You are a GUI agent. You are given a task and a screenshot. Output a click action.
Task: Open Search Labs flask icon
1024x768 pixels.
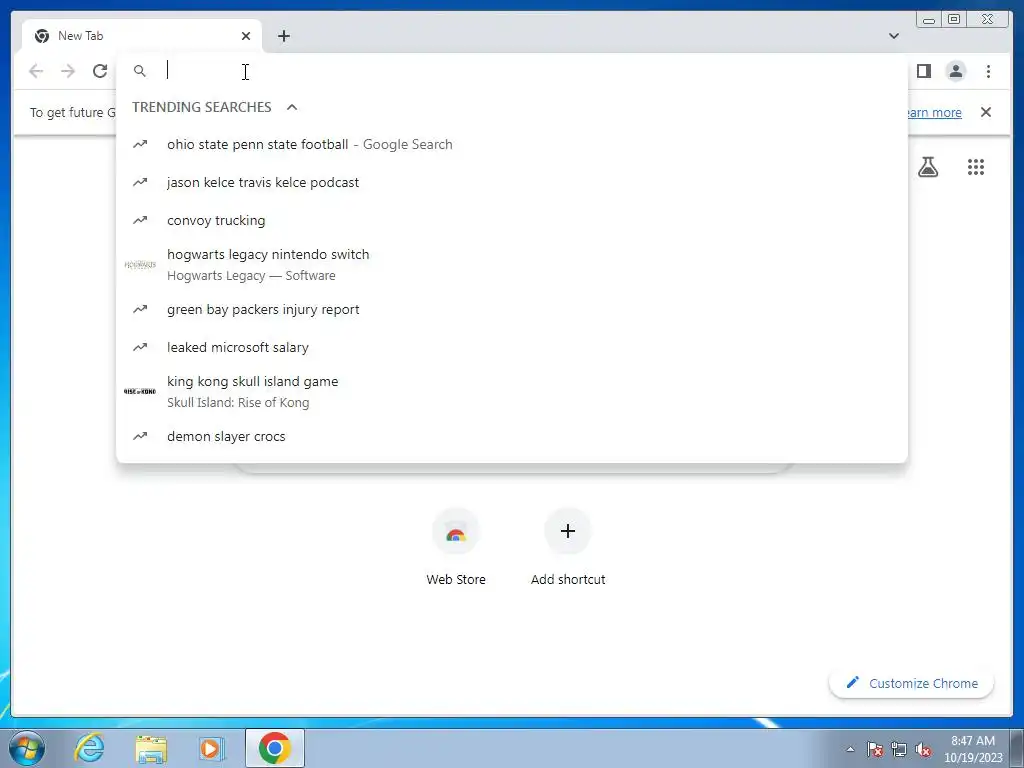(927, 167)
